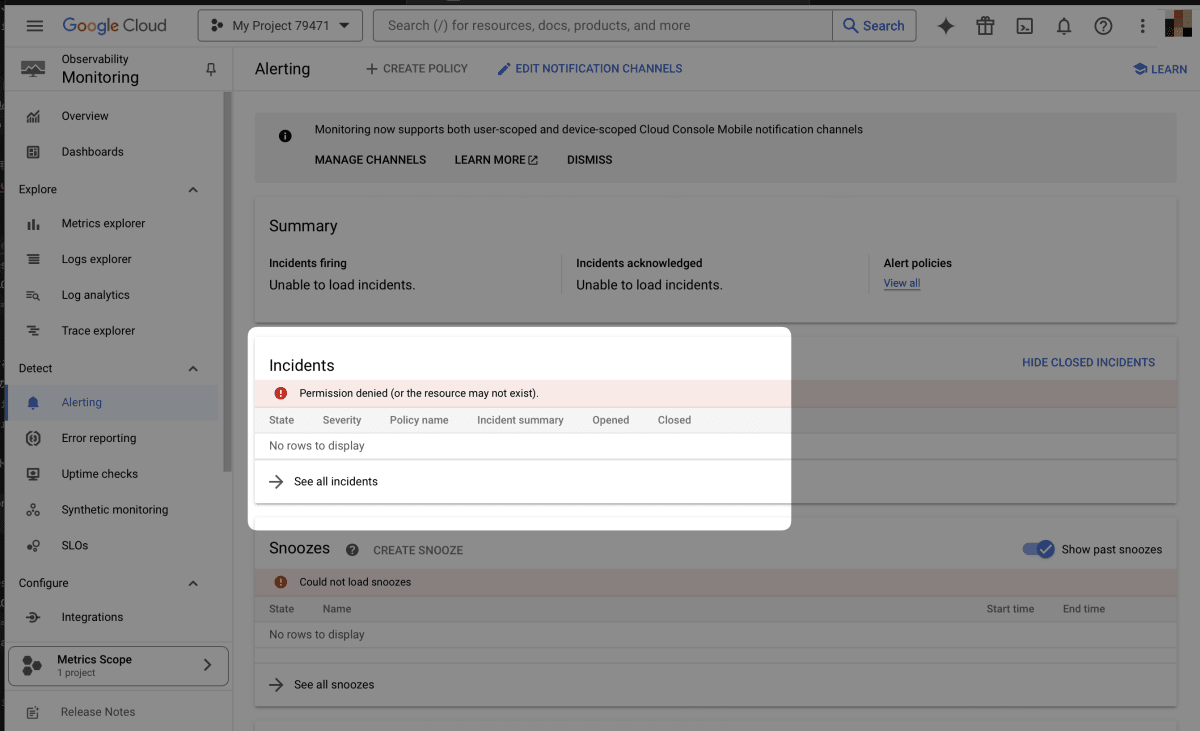Click the Synthetic monitoring icon
Viewport: 1200px width, 731px height.
tap(33, 510)
